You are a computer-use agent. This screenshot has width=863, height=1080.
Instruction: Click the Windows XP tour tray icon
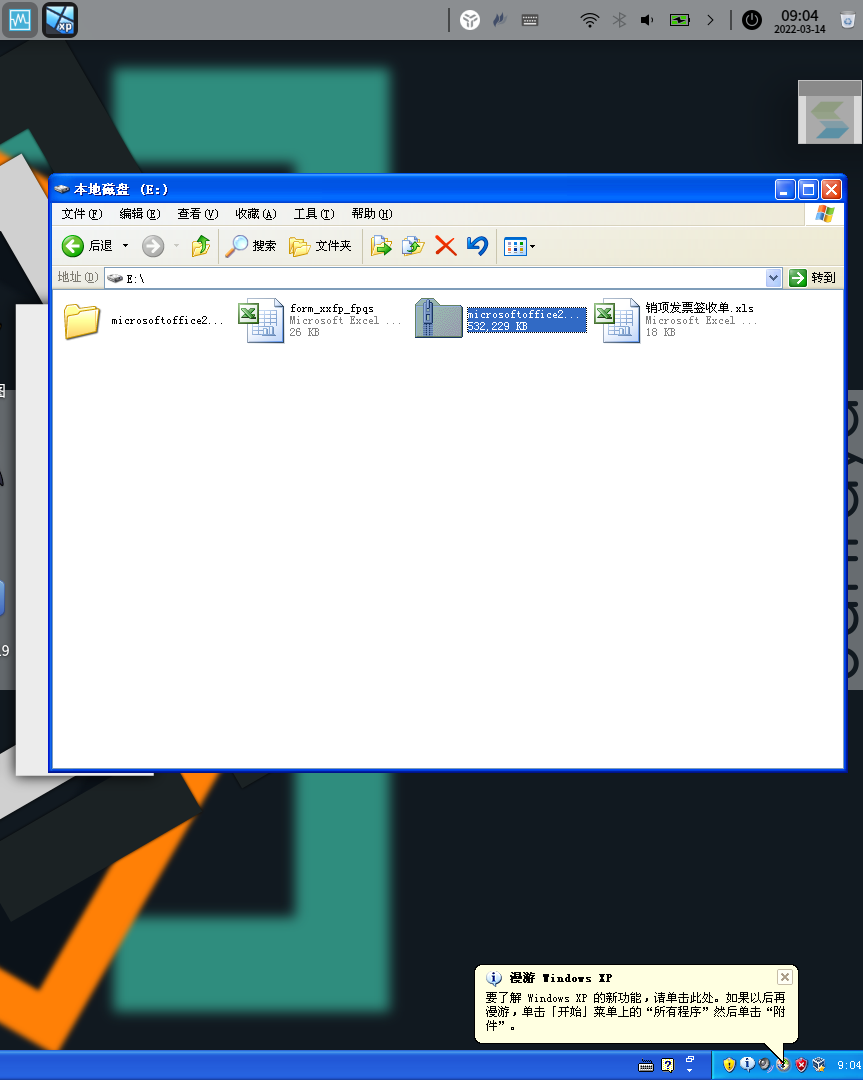pos(783,1065)
